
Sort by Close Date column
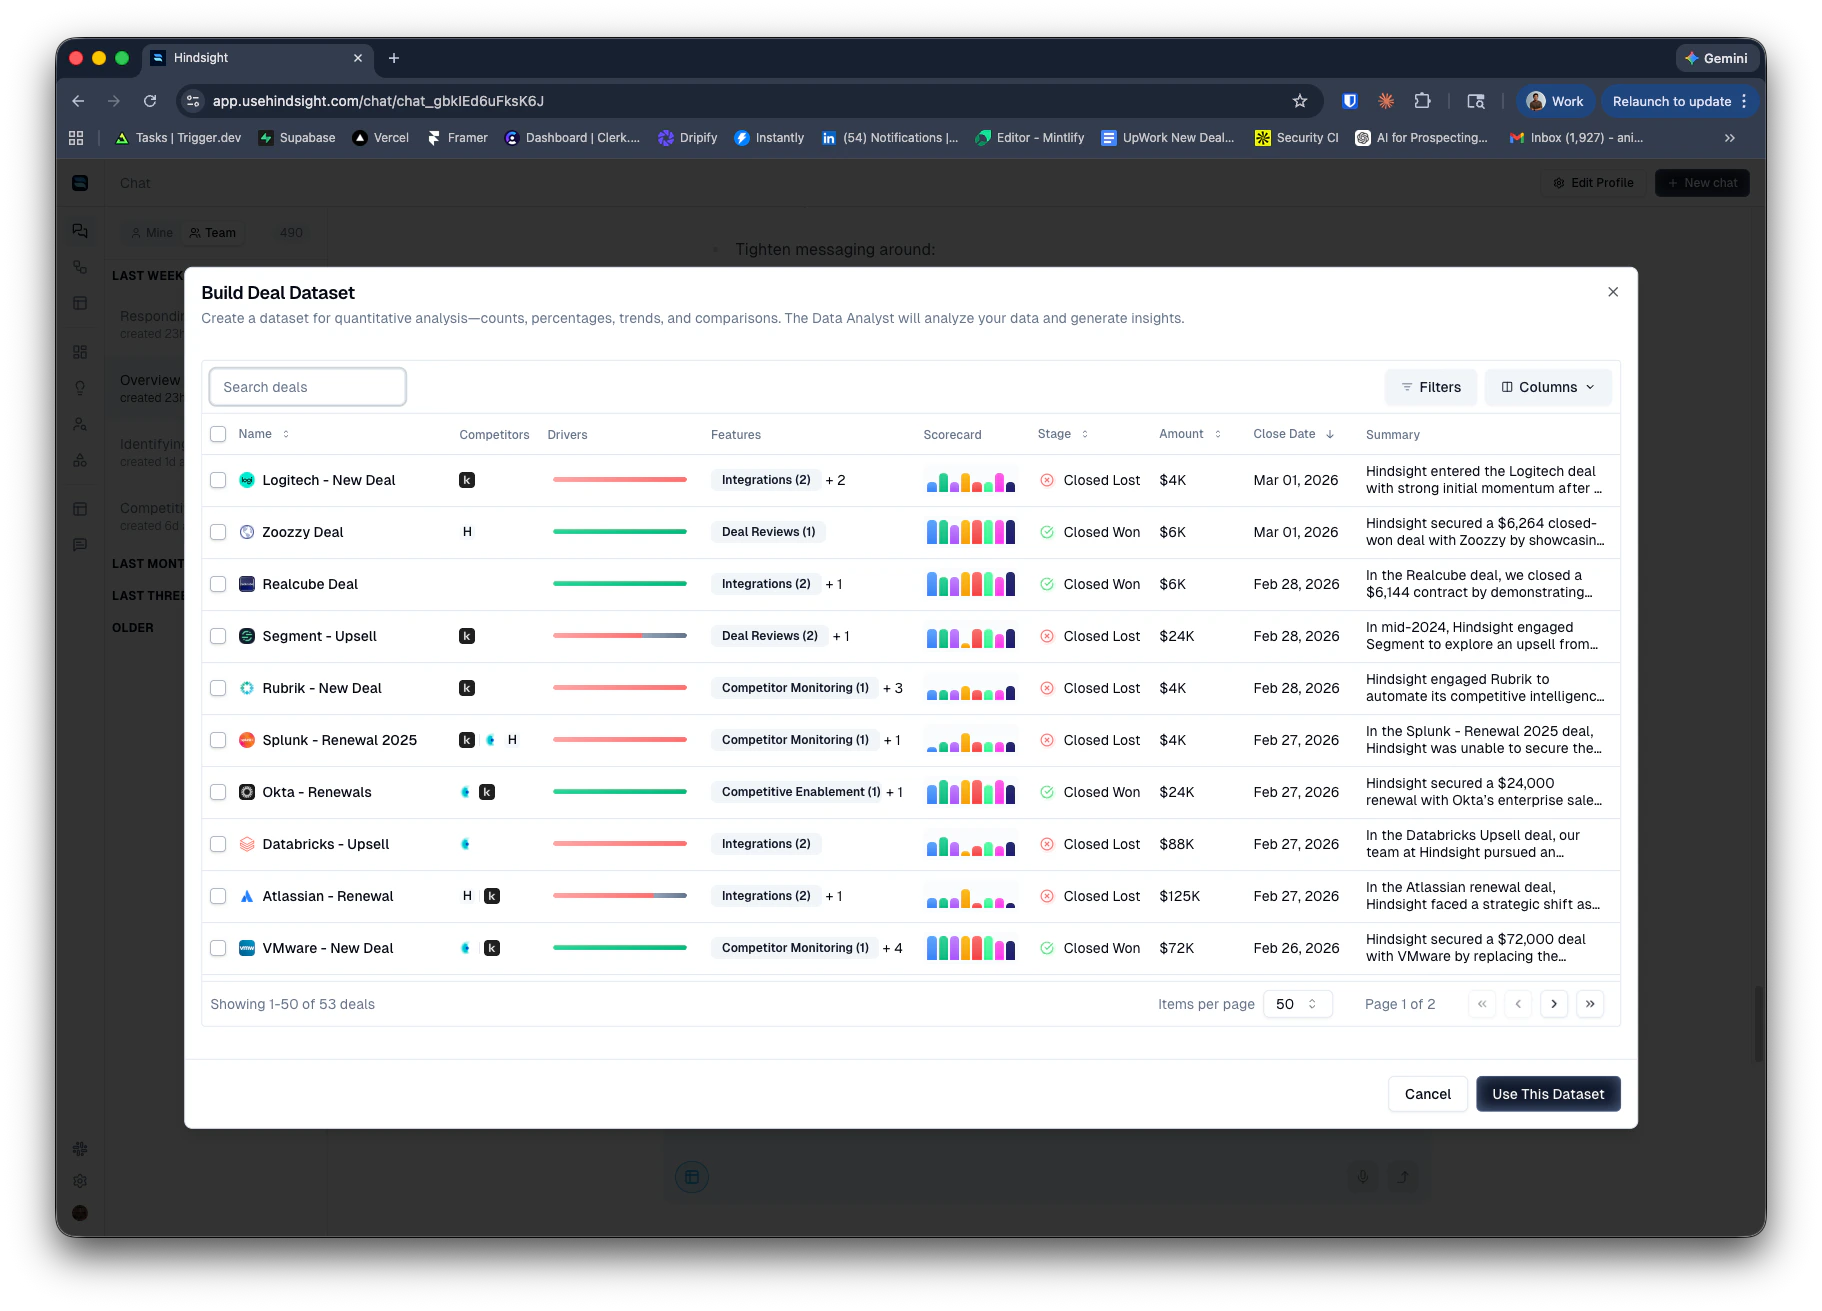[1293, 434]
